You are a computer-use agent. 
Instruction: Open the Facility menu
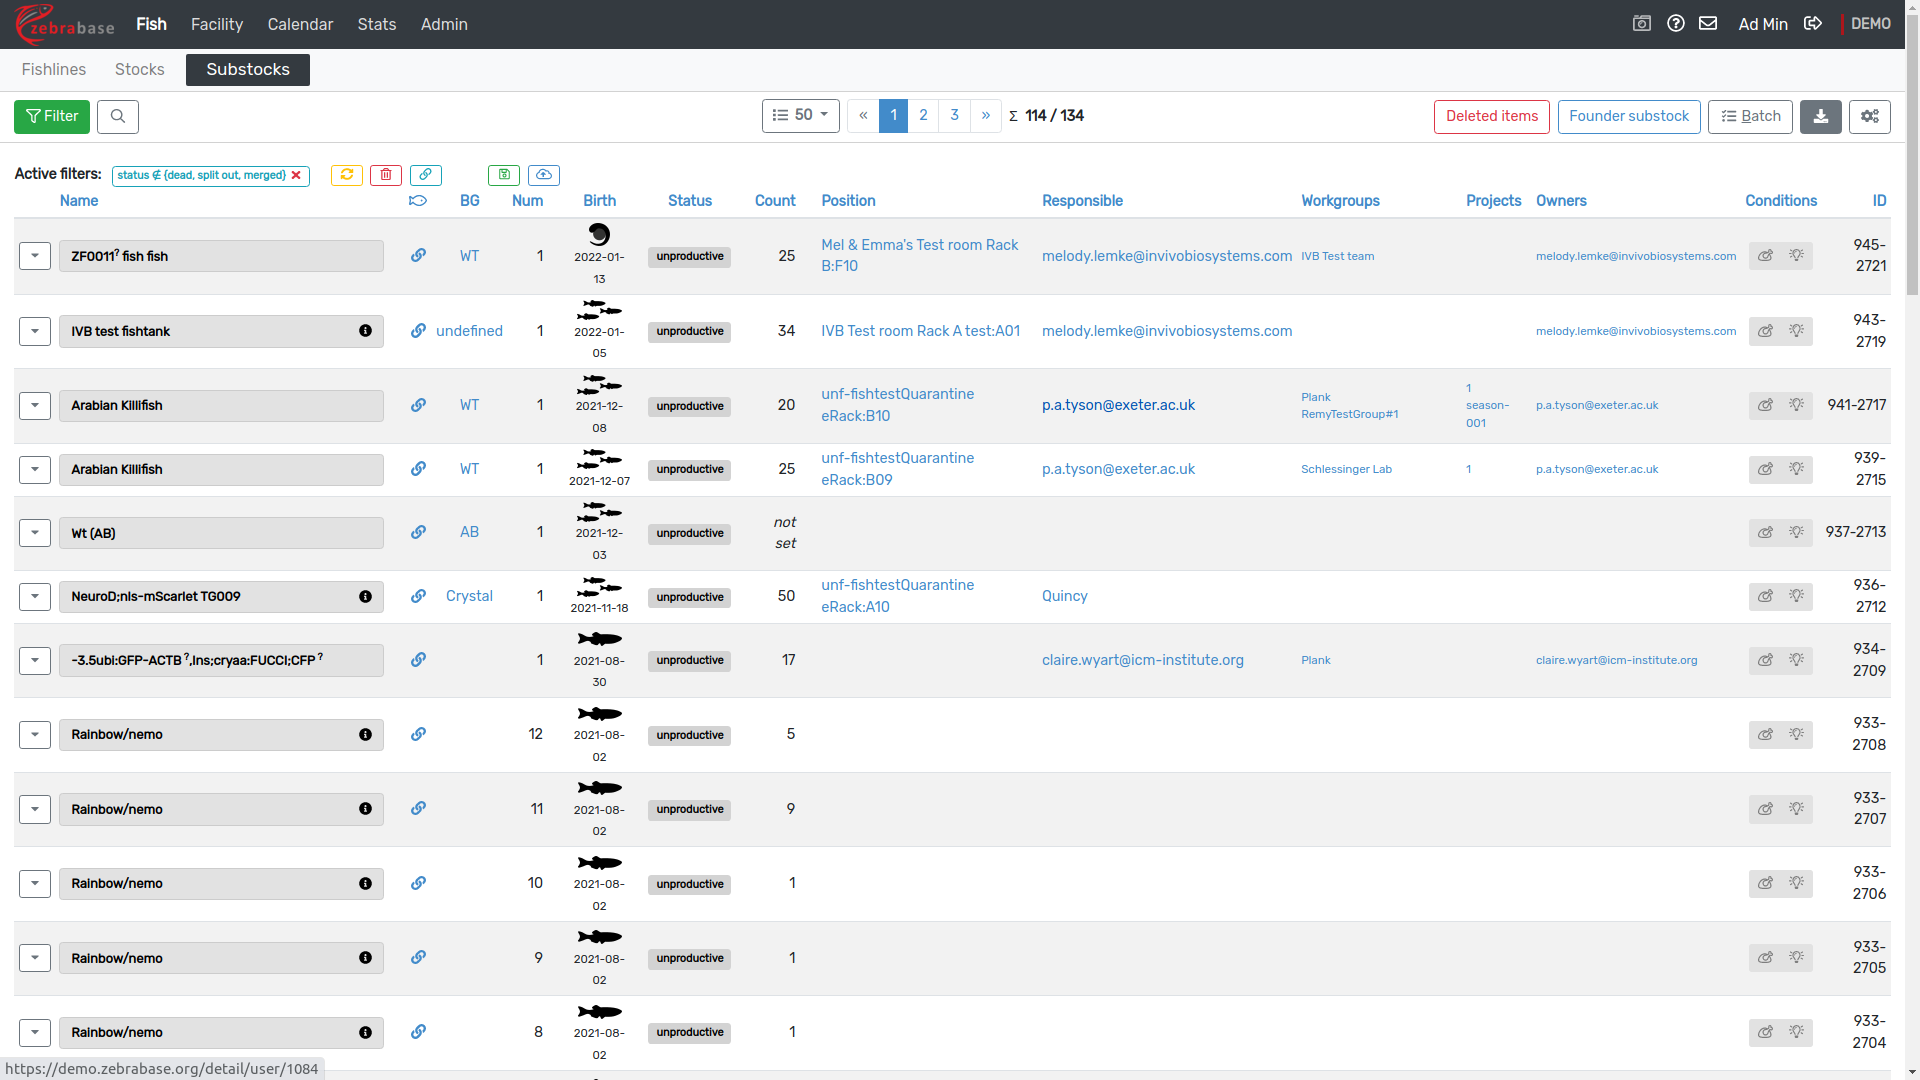click(217, 24)
